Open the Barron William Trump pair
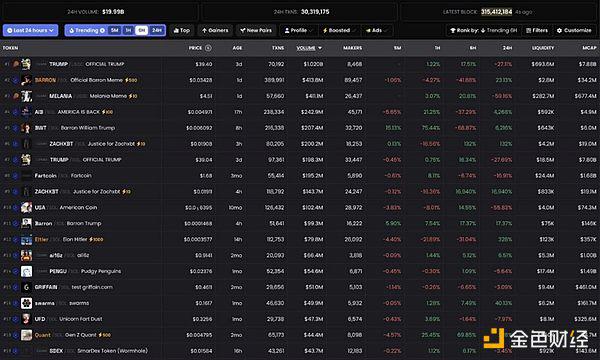This screenshot has height=360, width=600. (x=300, y=128)
